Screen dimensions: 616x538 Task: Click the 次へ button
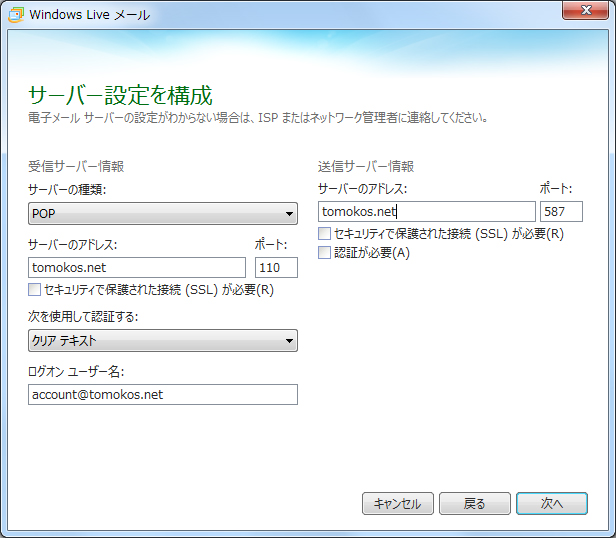tap(552, 503)
